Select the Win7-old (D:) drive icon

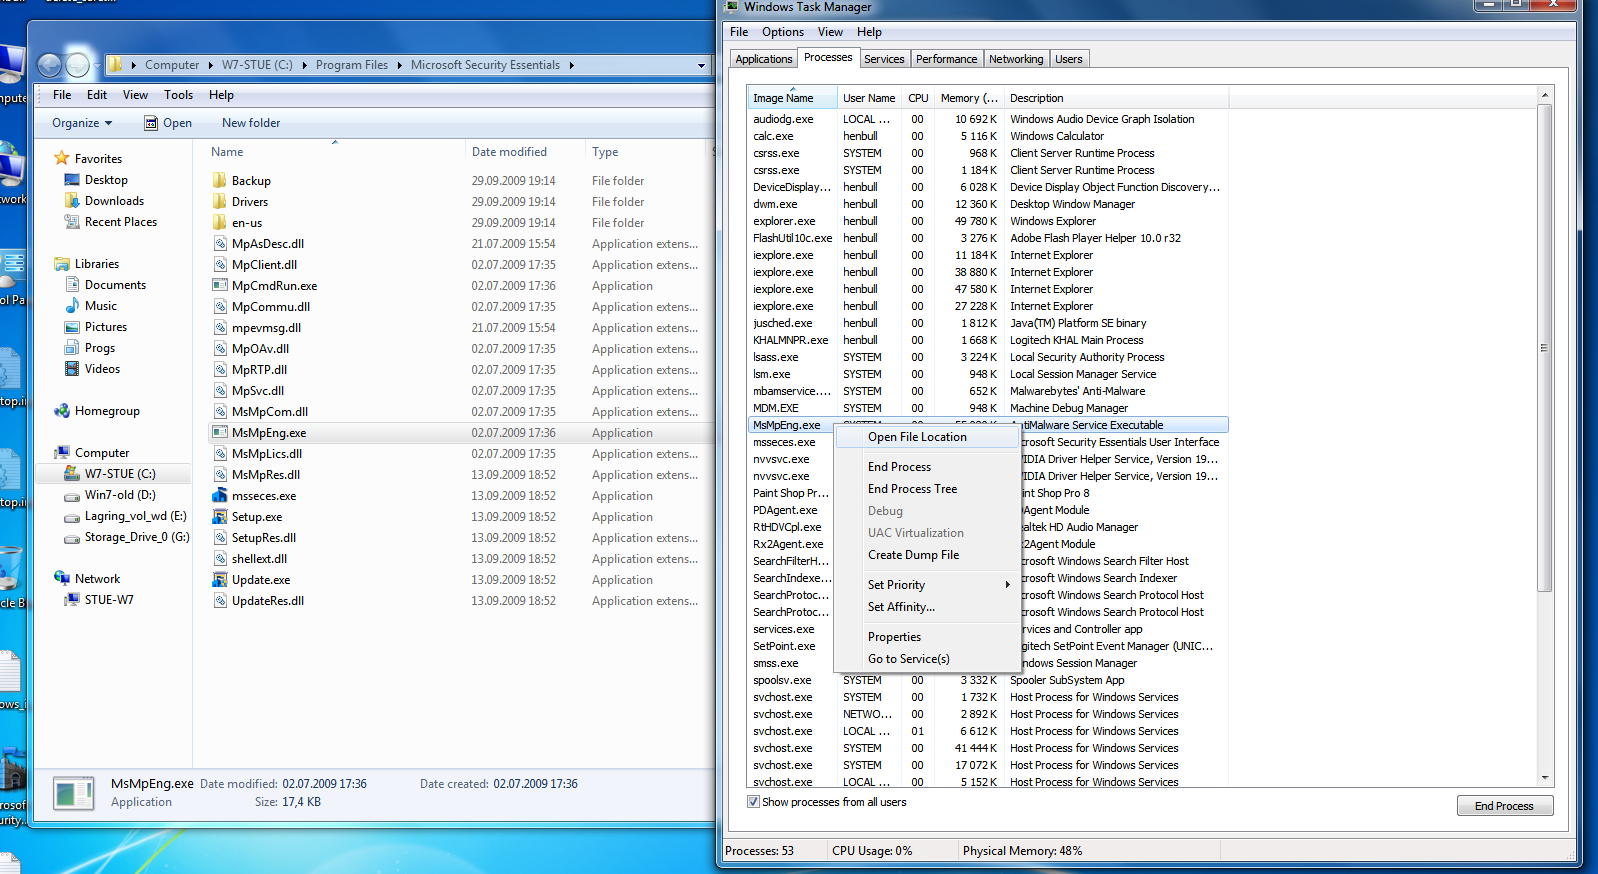tap(72, 495)
